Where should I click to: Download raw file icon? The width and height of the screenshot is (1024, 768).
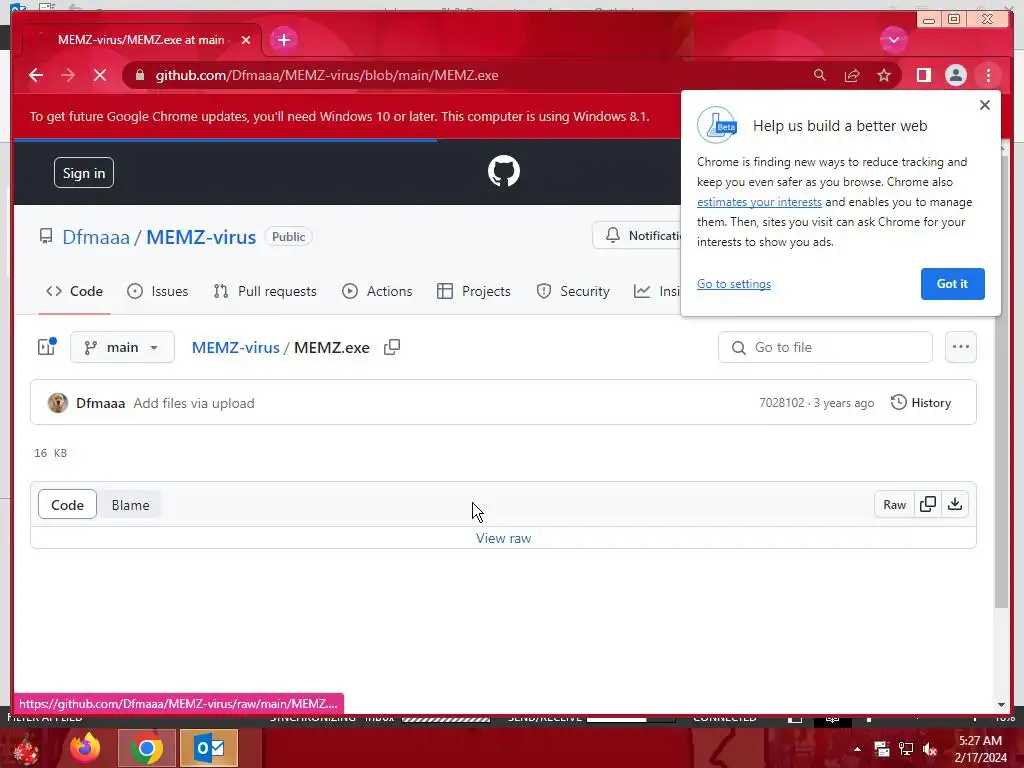click(955, 504)
